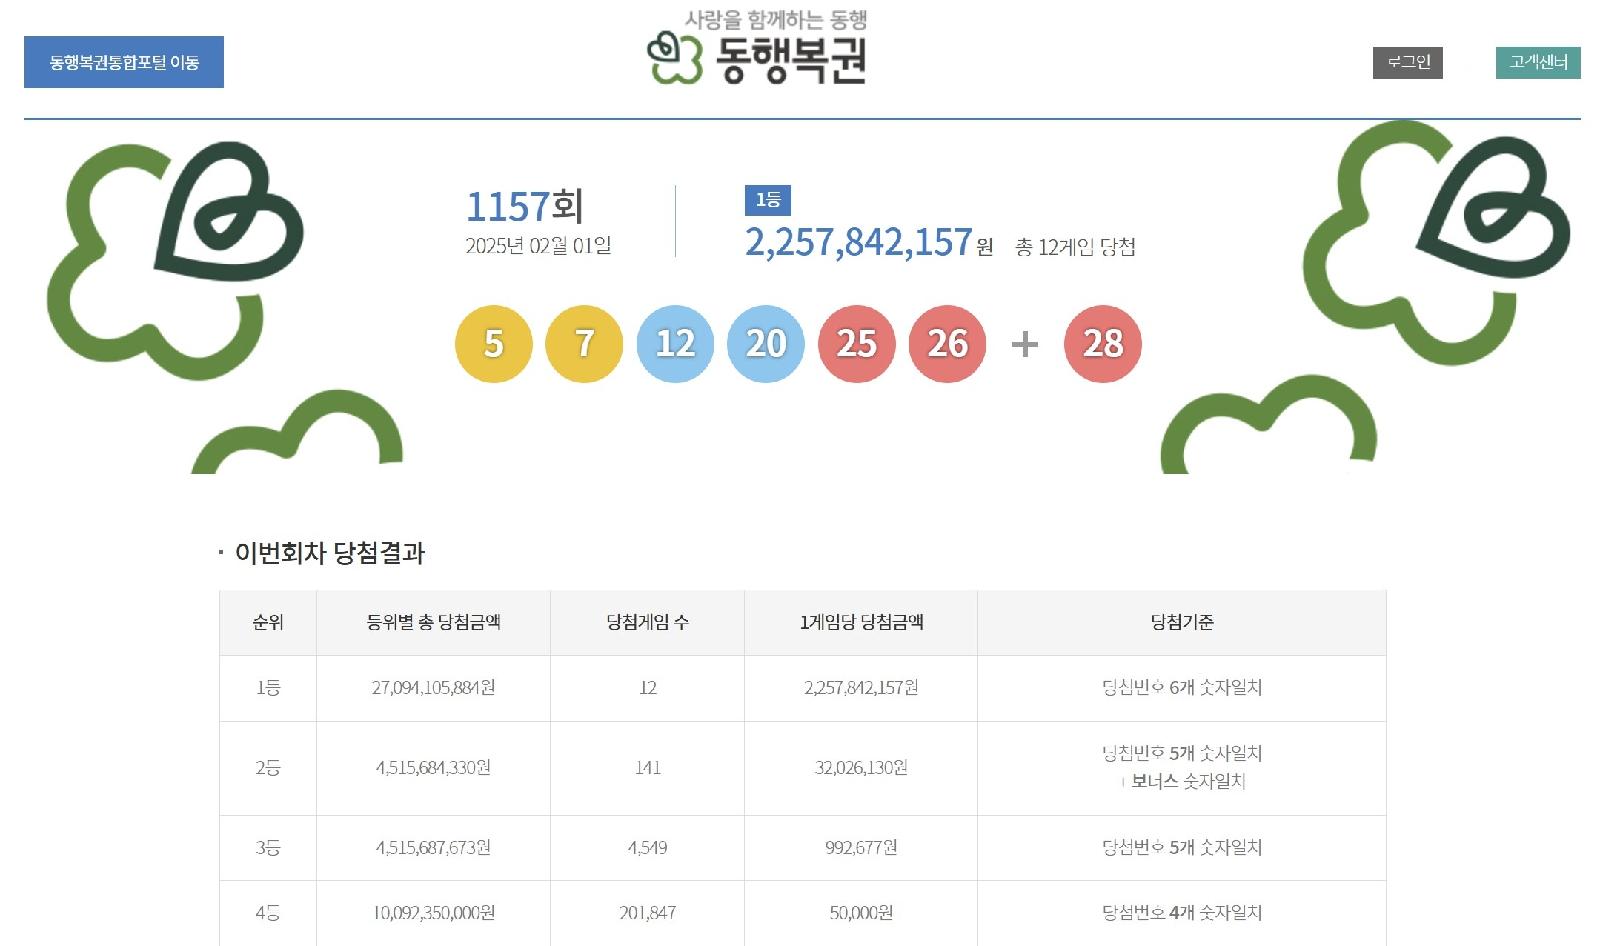The height and width of the screenshot is (946, 1600).
Task: Click the winning games count 141
Action: click(x=647, y=768)
